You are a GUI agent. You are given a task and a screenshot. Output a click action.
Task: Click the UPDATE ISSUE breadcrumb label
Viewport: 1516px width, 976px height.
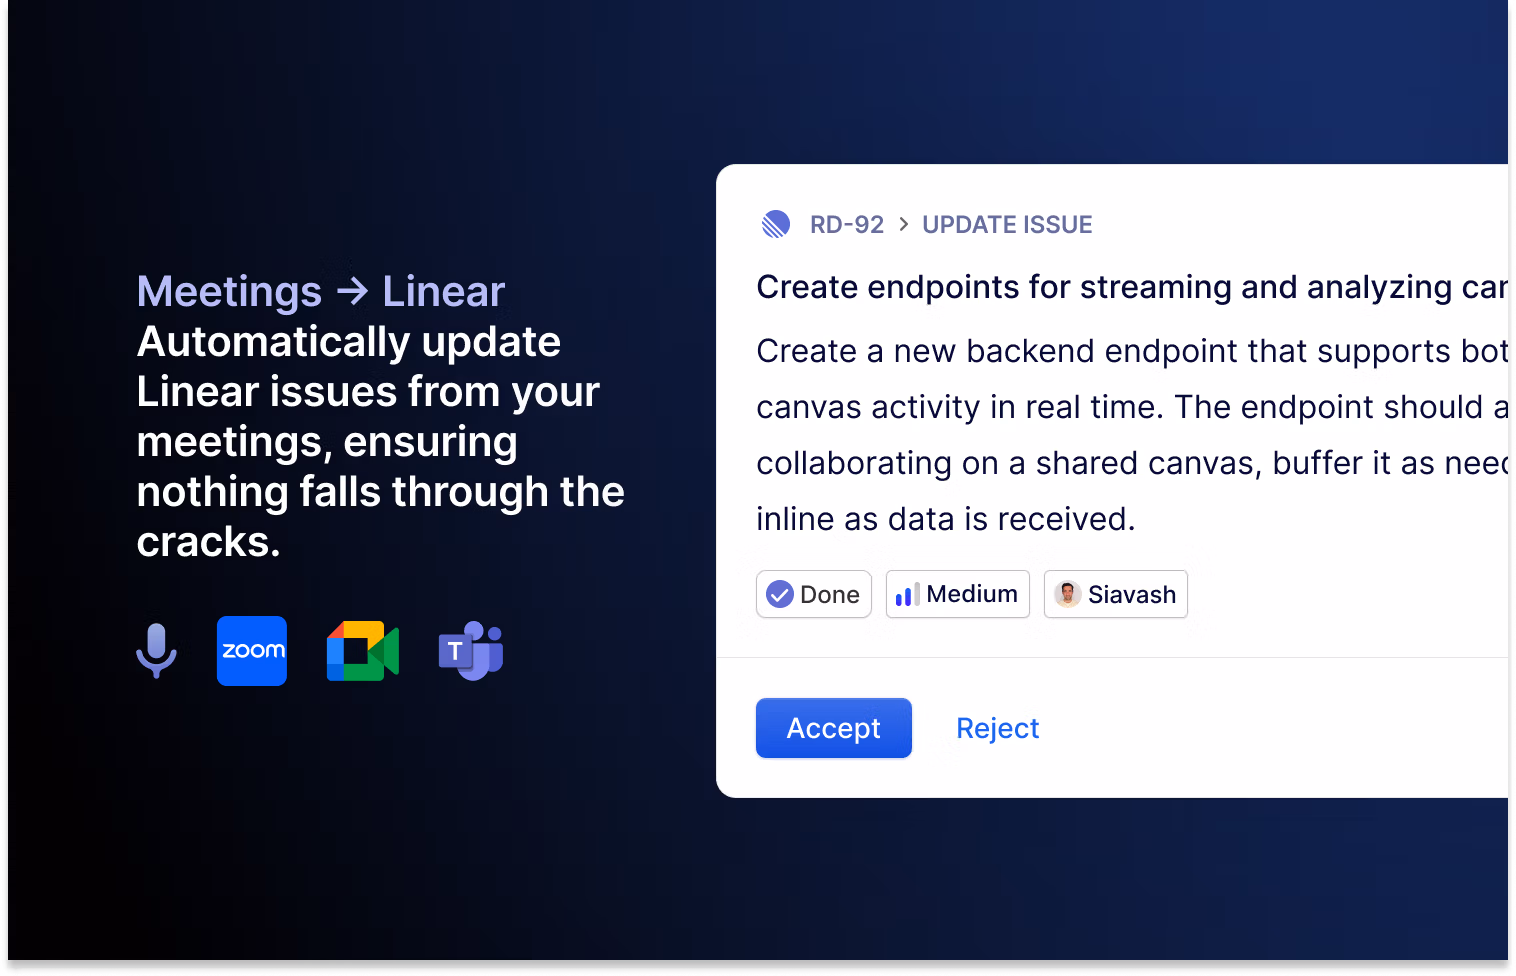pyautogui.click(x=1007, y=225)
